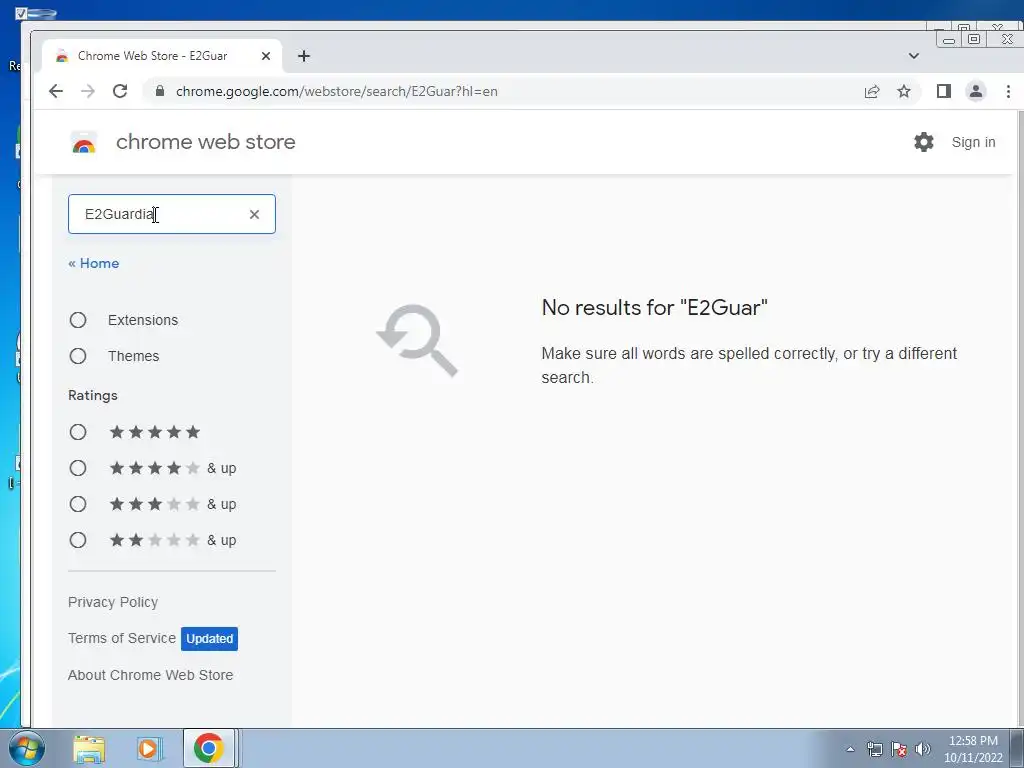Share this page via the share icon
The height and width of the screenshot is (768, 1024).
click(x=872, y=91)
